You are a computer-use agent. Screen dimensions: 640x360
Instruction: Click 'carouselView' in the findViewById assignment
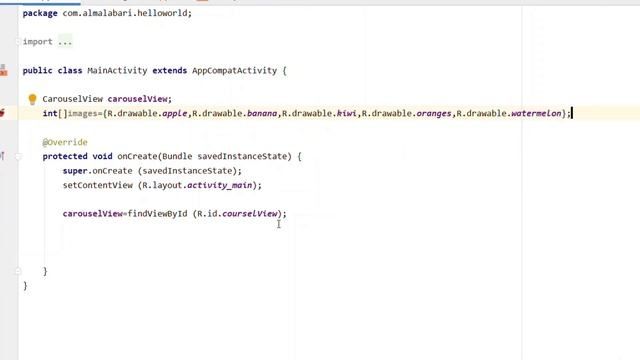[x=93, y=213]
